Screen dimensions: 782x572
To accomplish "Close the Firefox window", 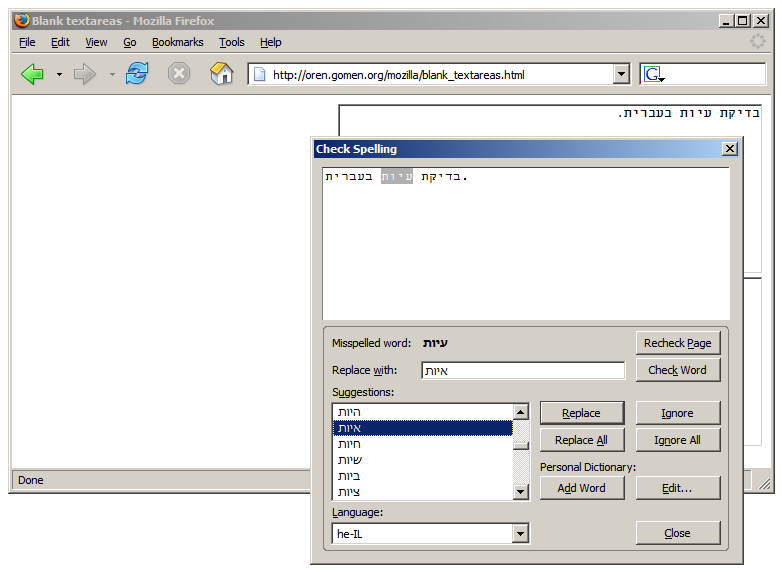I will pyautogui.click(x=761, y=21).
